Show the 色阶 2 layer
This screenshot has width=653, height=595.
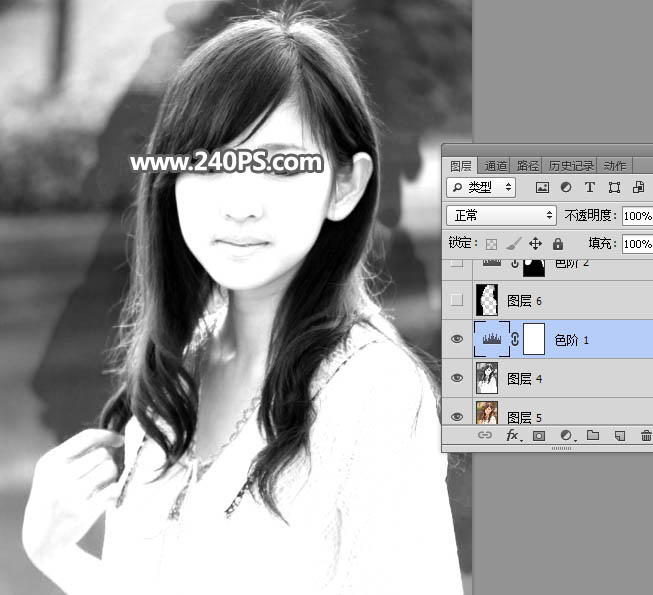(x=457, y=262)
